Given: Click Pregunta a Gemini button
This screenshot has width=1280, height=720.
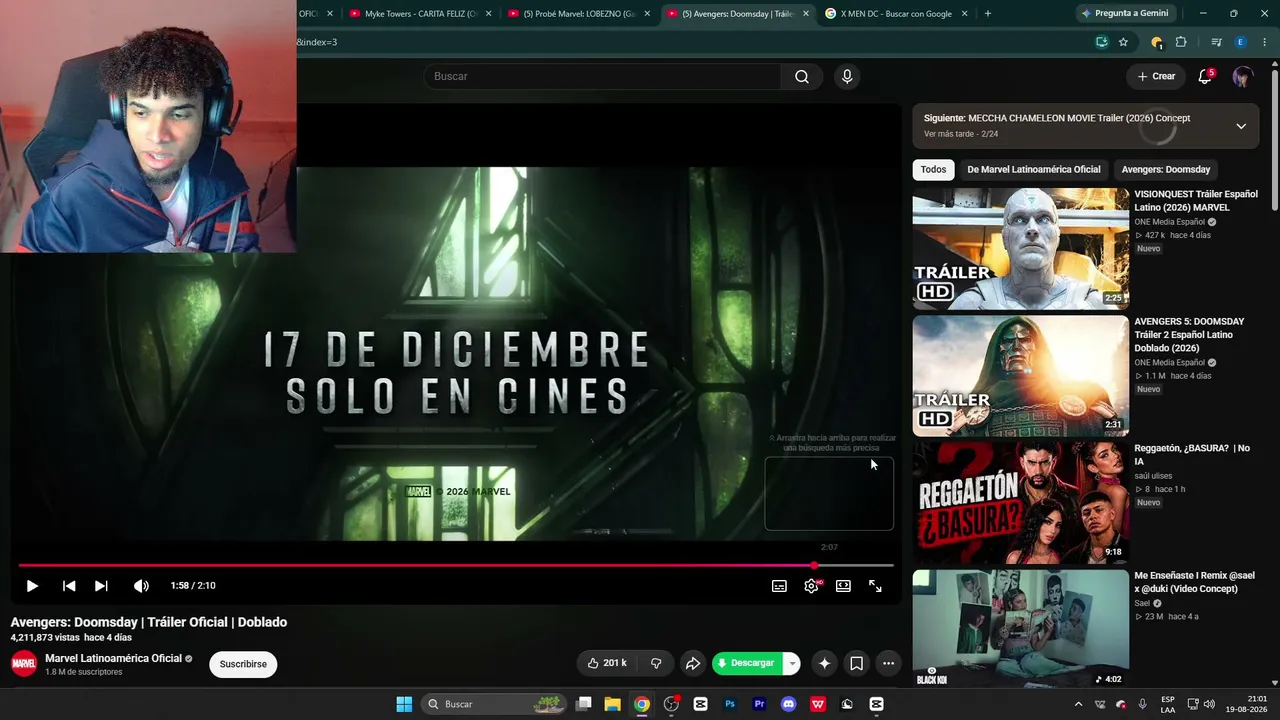Looking at the screenshot, I should click(x=1125, y=13).
